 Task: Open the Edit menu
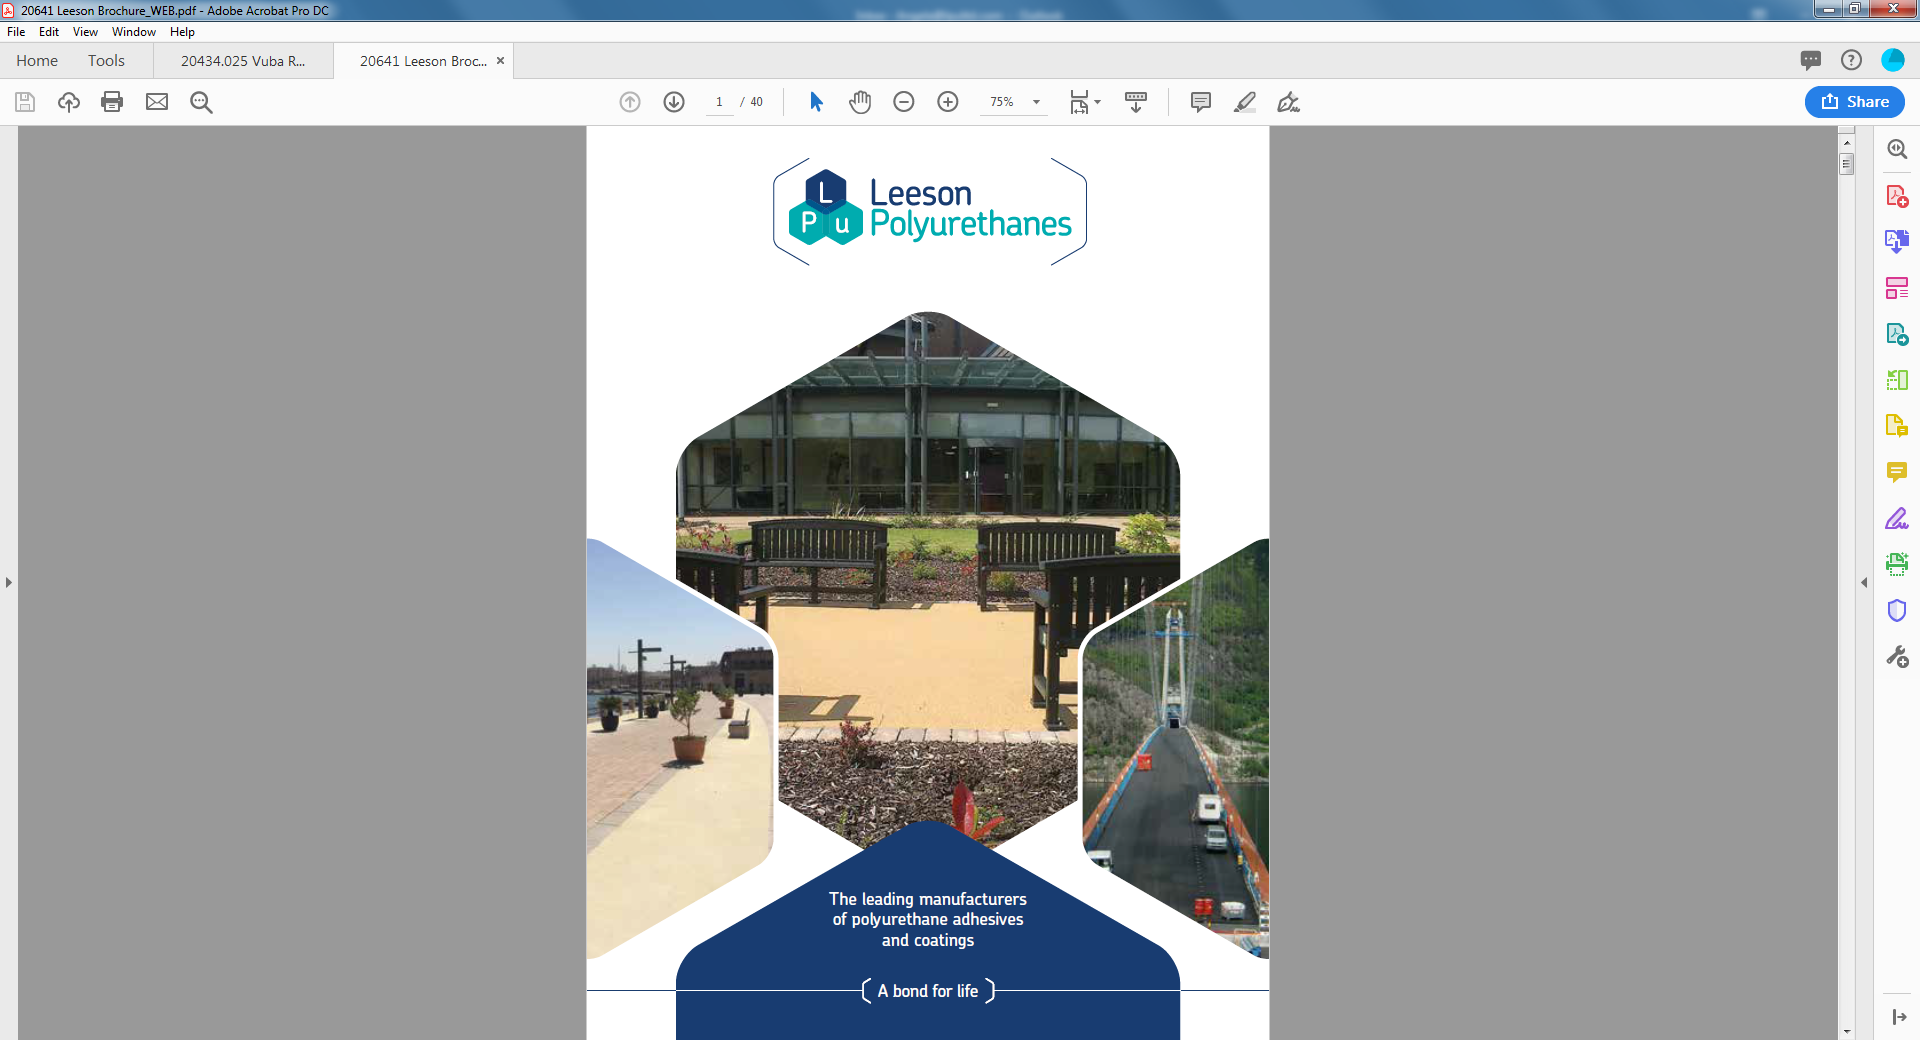(x=49, y=32)
